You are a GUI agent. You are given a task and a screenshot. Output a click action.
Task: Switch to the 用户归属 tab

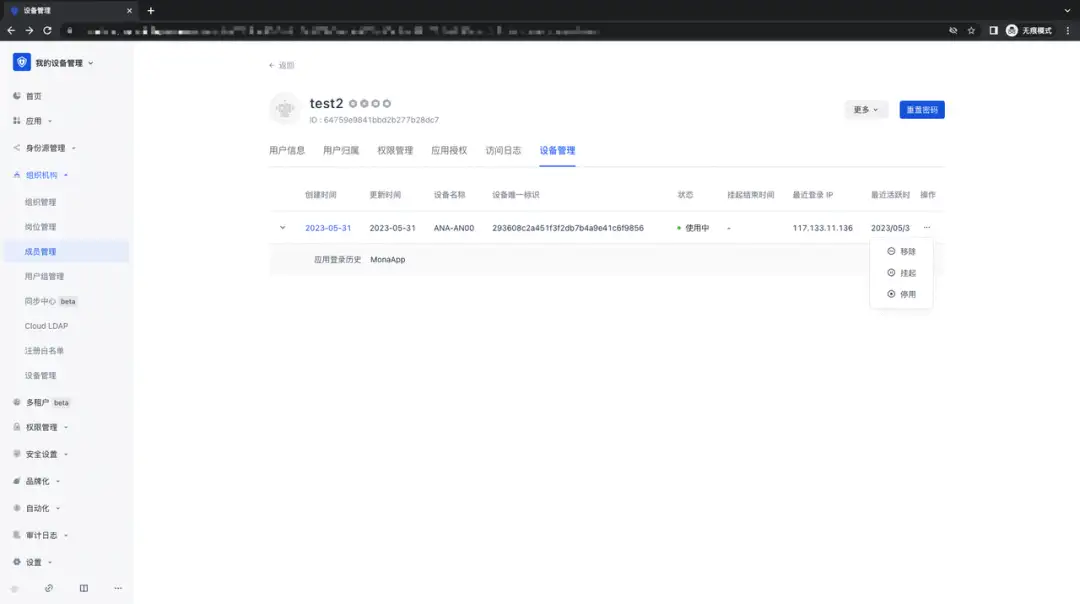point(341,150)
